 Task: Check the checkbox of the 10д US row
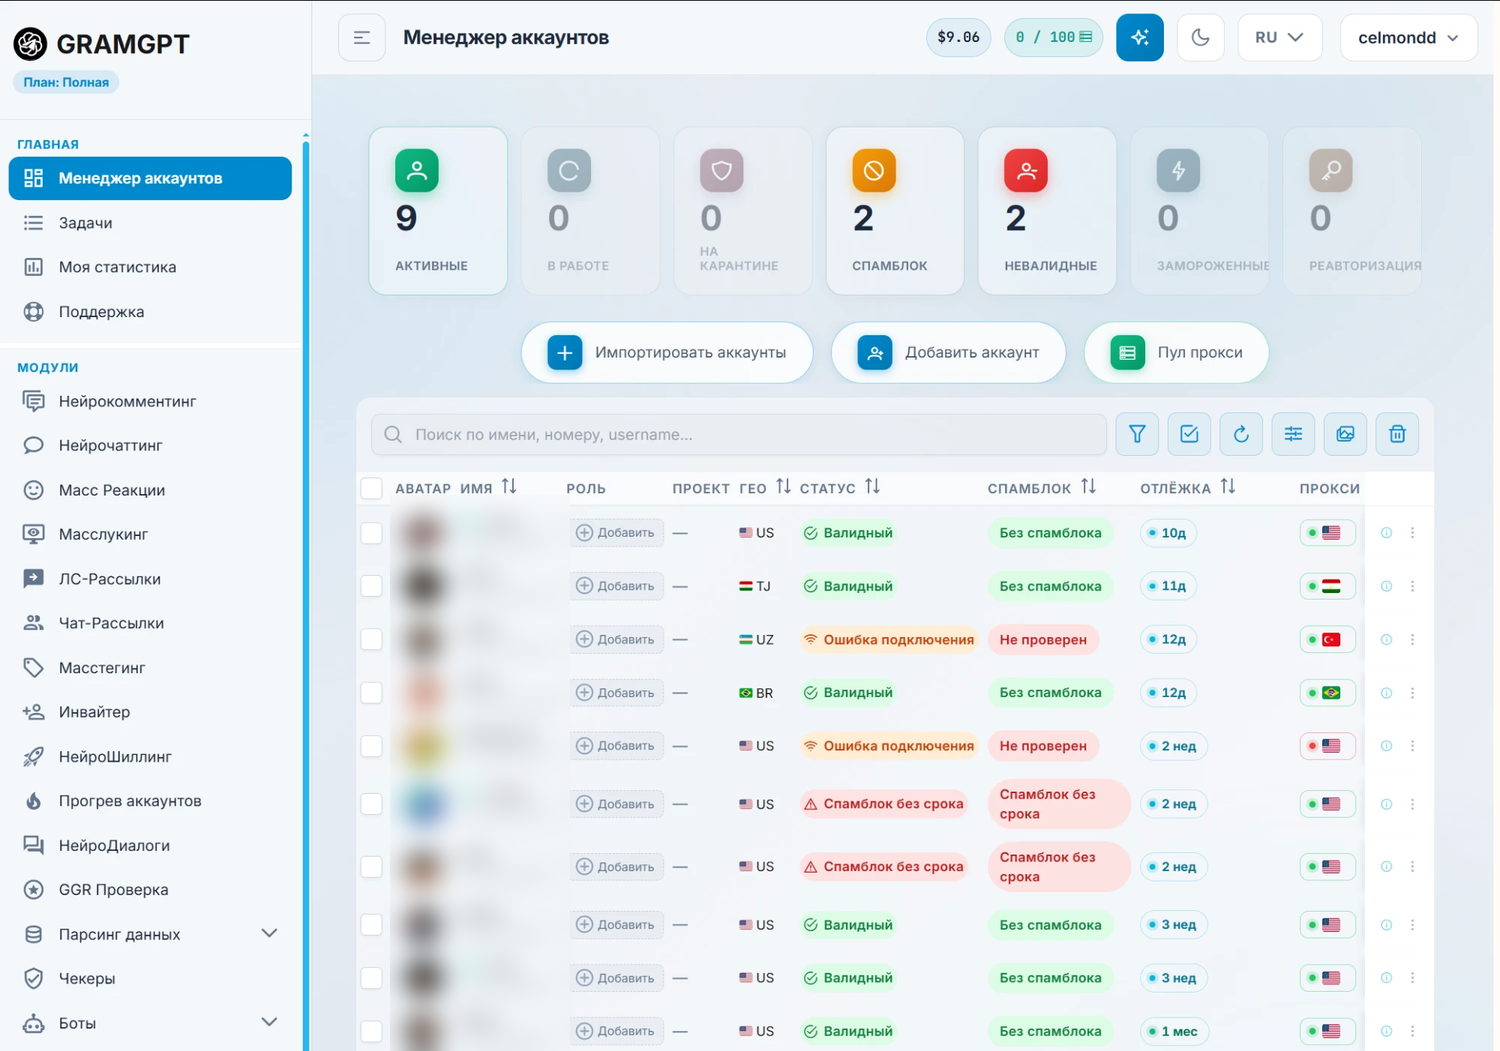pos(372,533)
